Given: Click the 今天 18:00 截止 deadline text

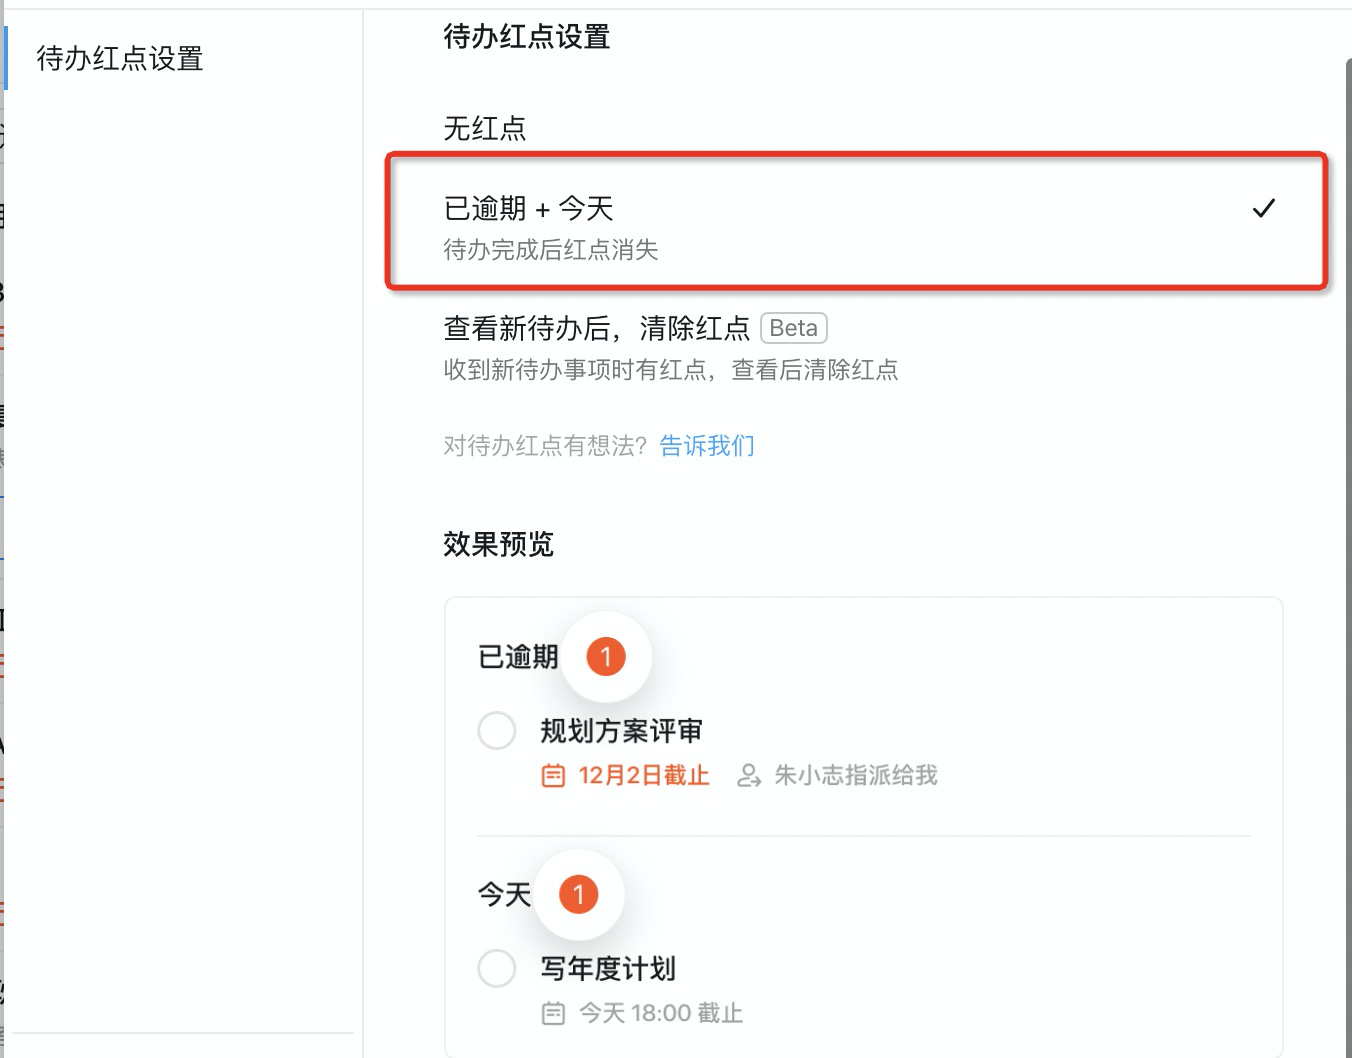Looking at the screenshot, I should (x=661, y=1013).
